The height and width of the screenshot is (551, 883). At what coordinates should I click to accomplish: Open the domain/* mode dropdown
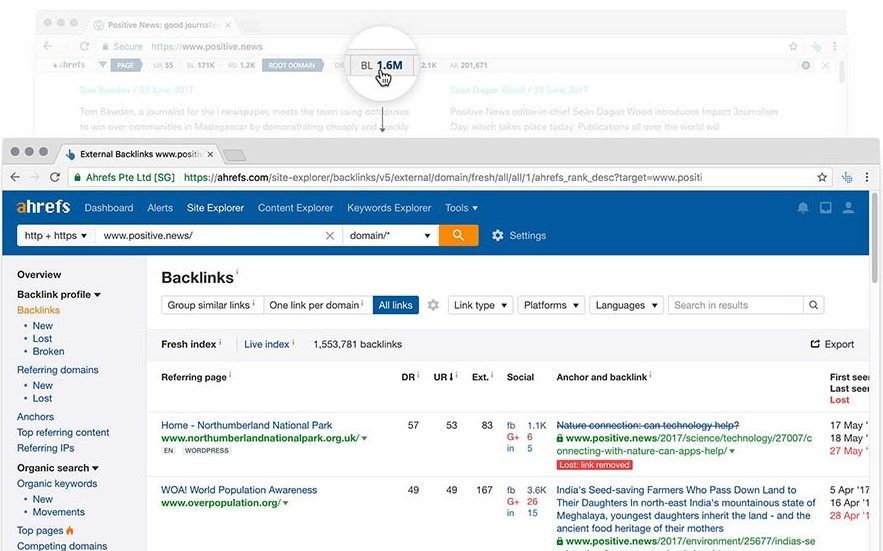[x=390, y=235]
